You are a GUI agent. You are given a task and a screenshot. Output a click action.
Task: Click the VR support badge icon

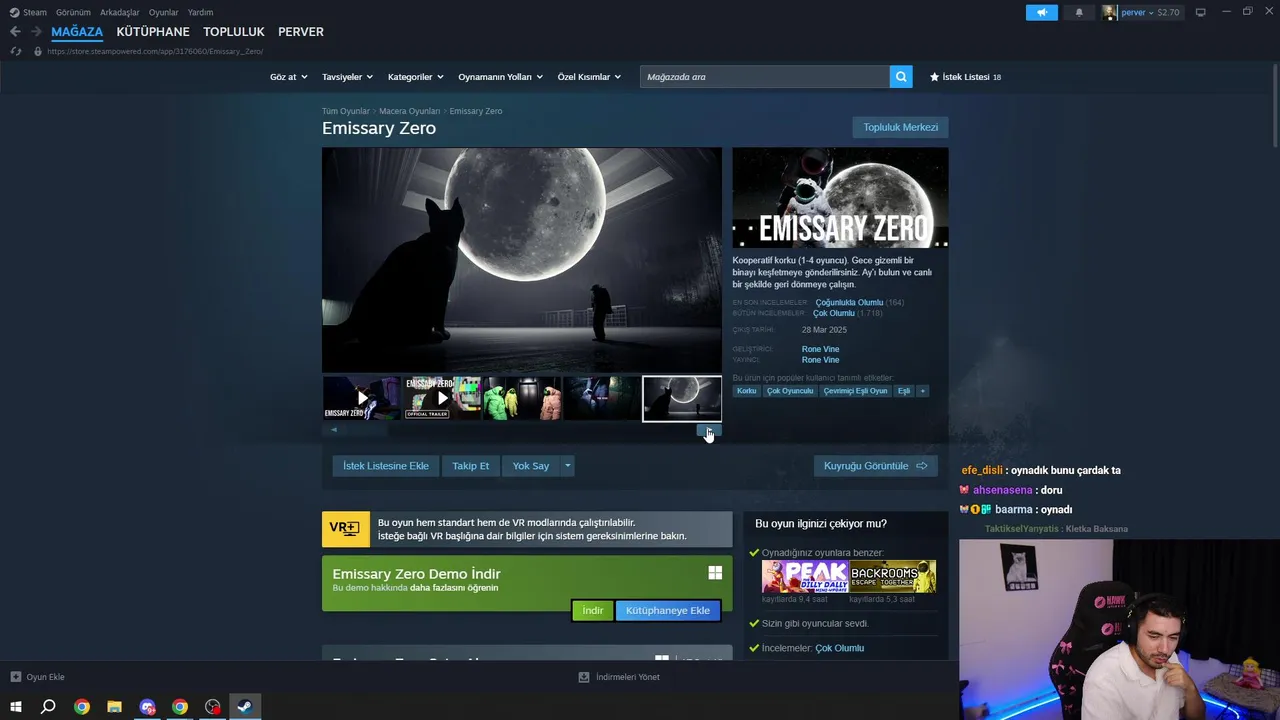click(345, 529)
